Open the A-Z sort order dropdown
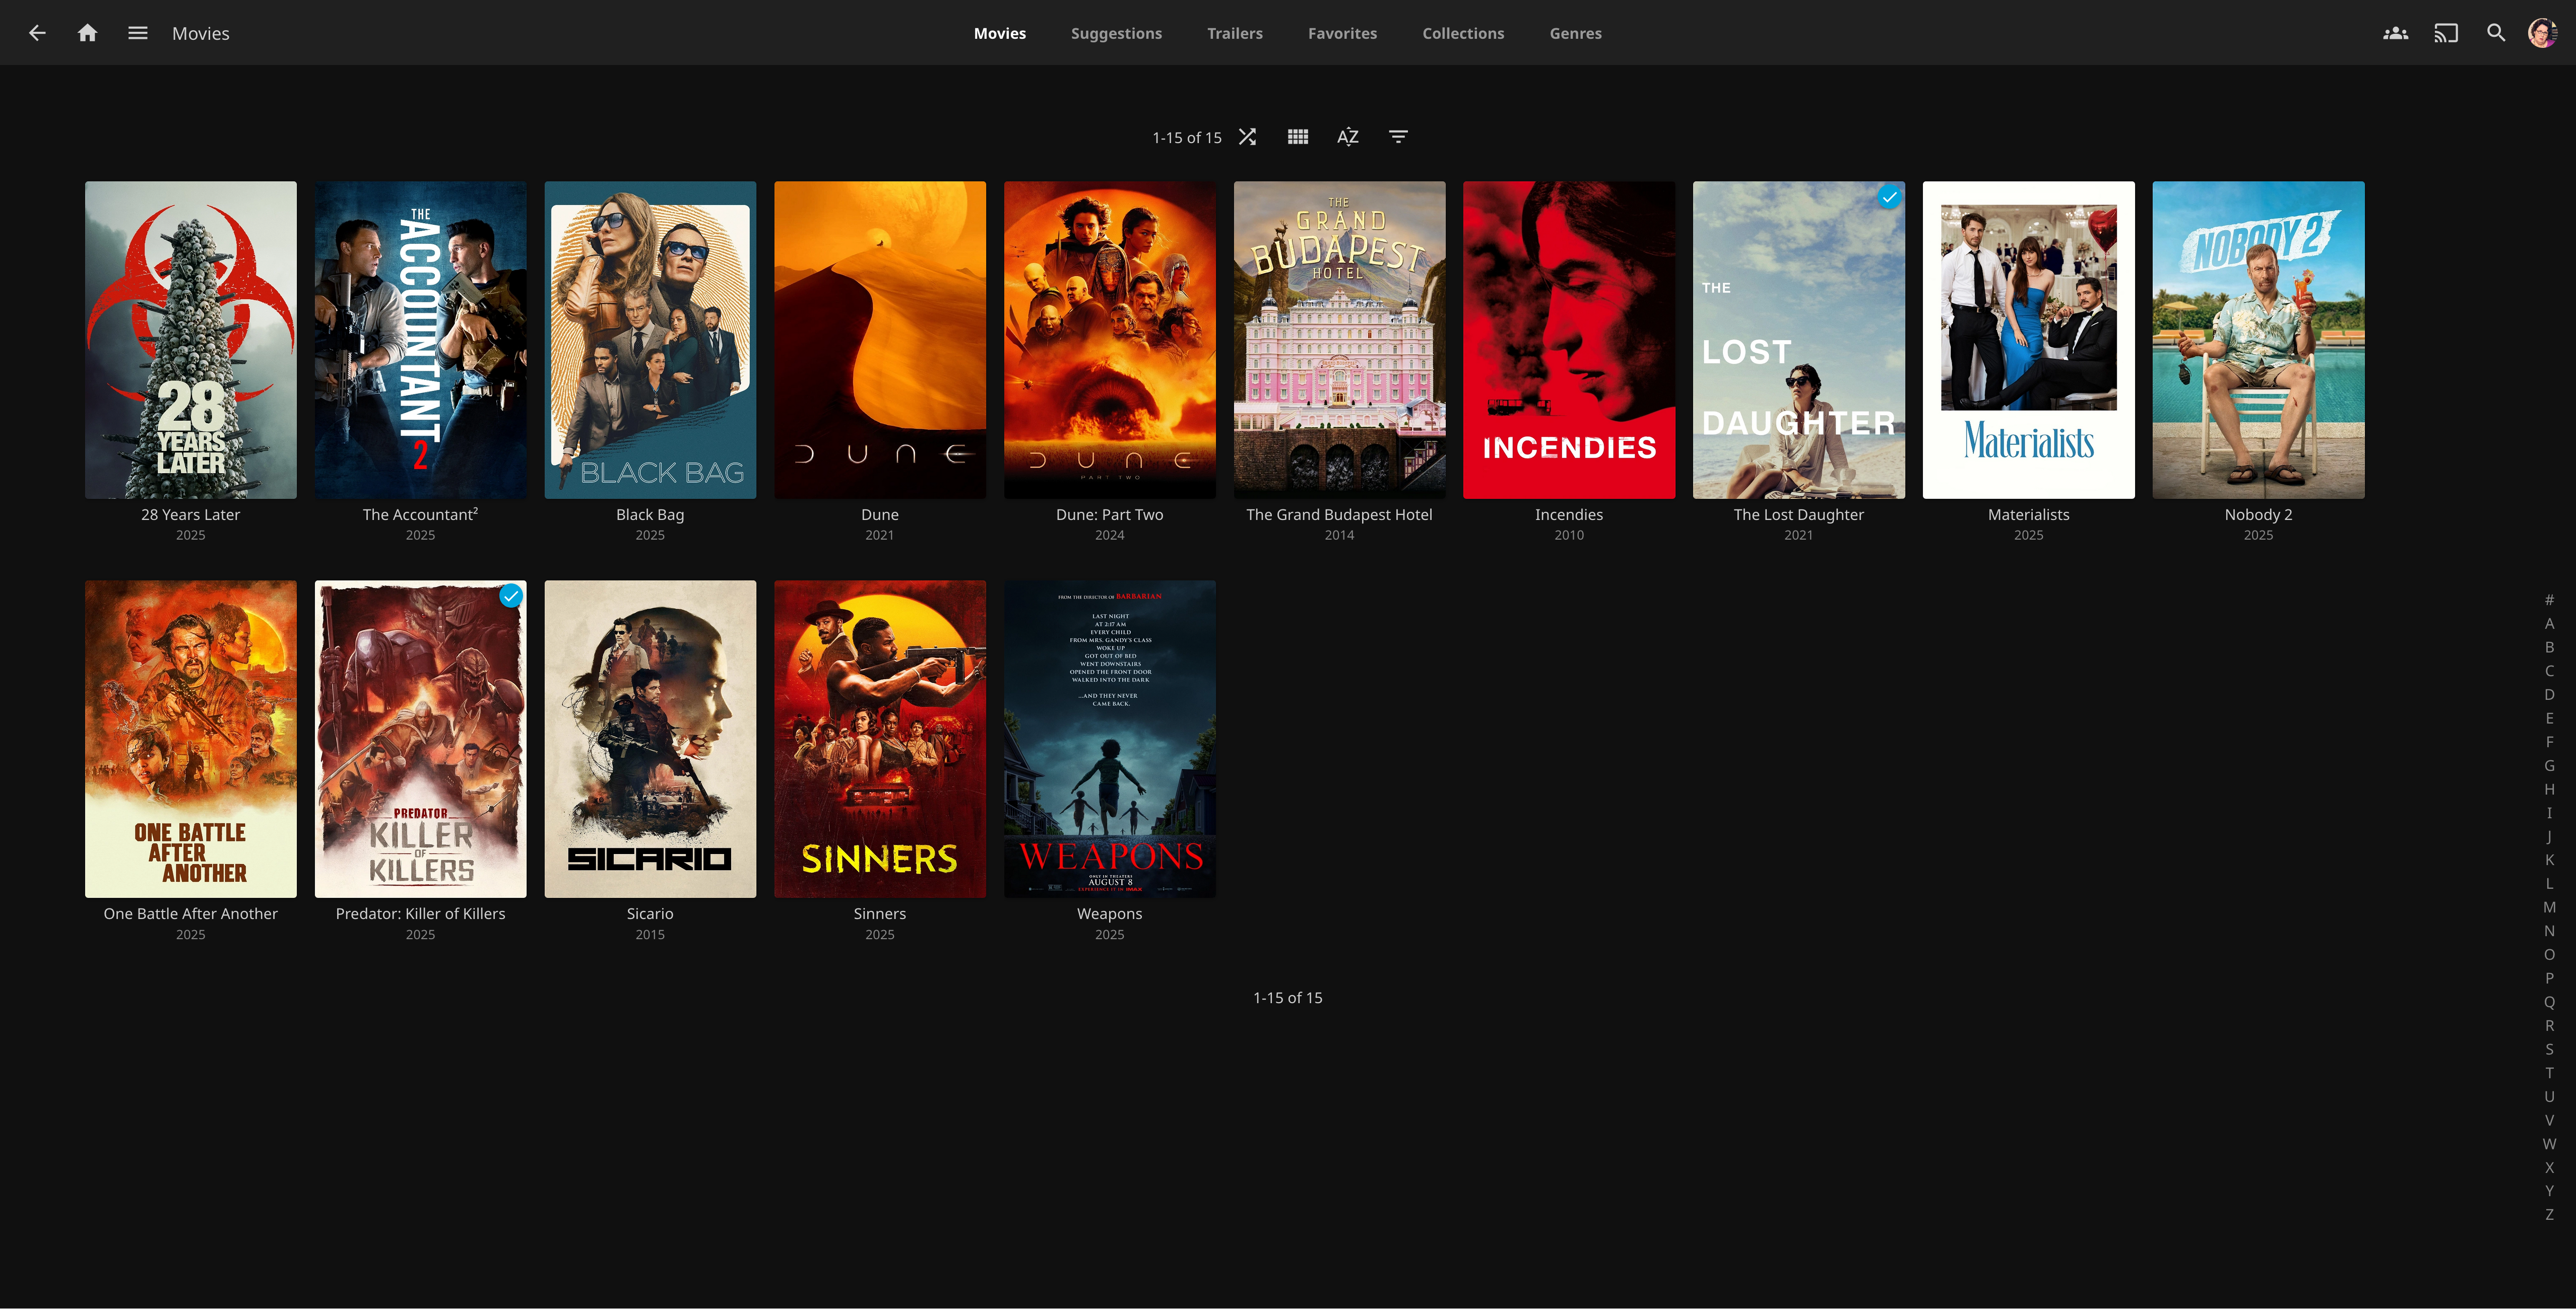Screen dimensions: 2576x1309 (1348, 137)
